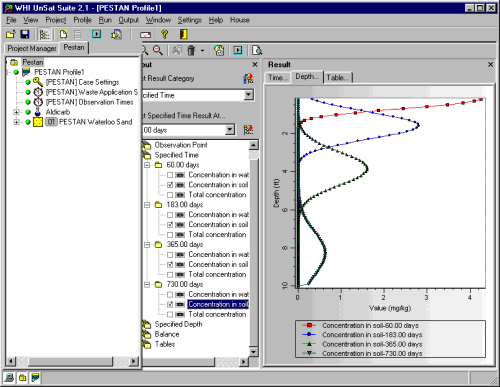
Task: Click the key icon for Case Settings
Action: [x=38, y=82]
